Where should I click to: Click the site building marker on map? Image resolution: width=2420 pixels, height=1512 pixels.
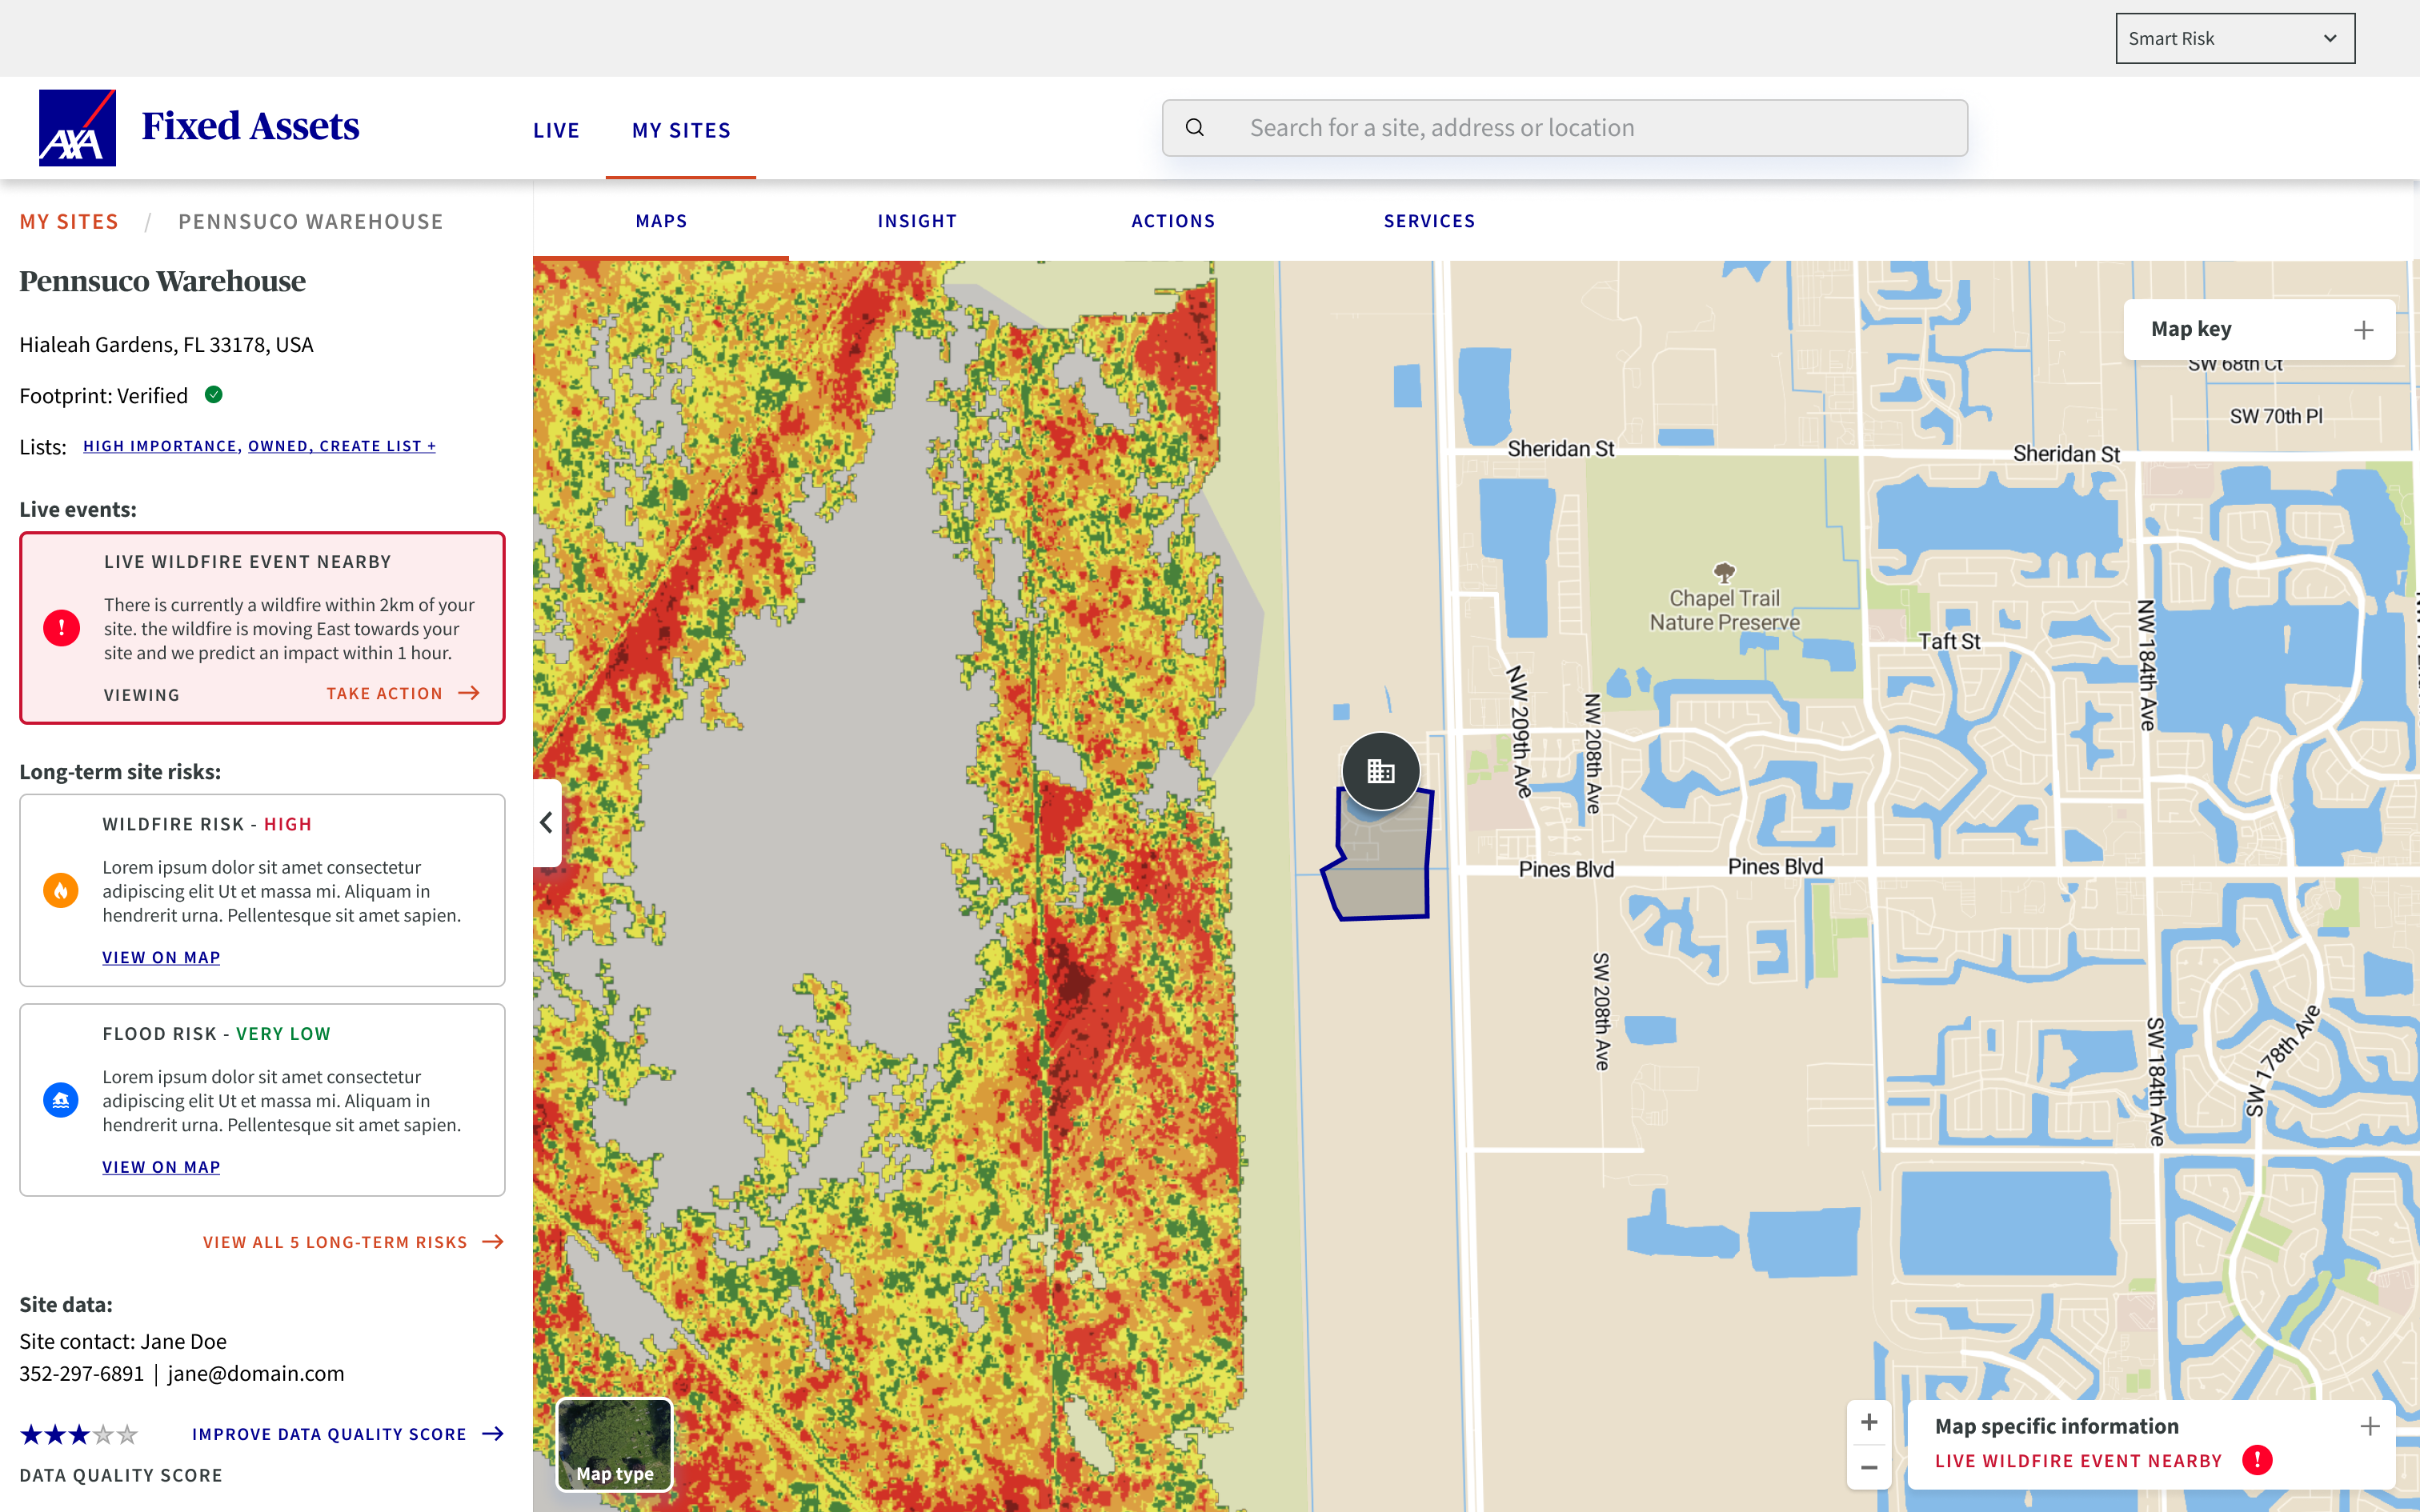(x=1381, y=771)
